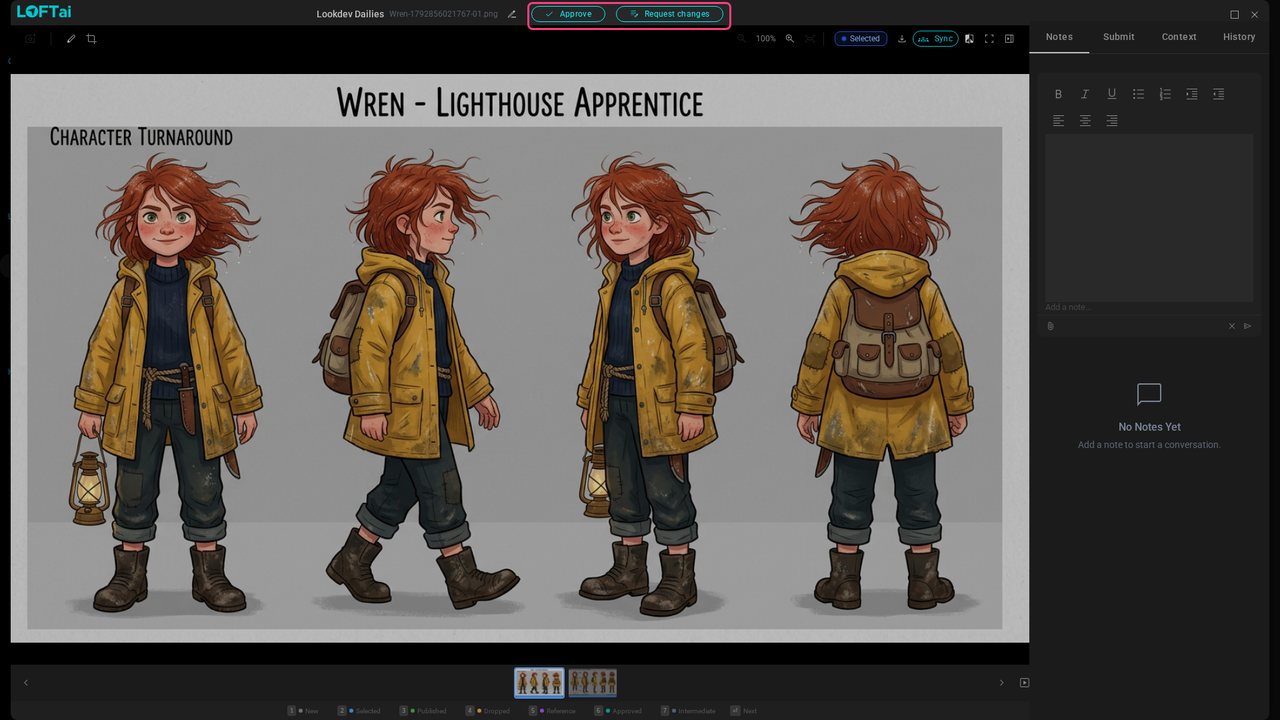This screenshot has height=720, width=1280.
Task: Click the LOFTai logo
Action: 44,12
